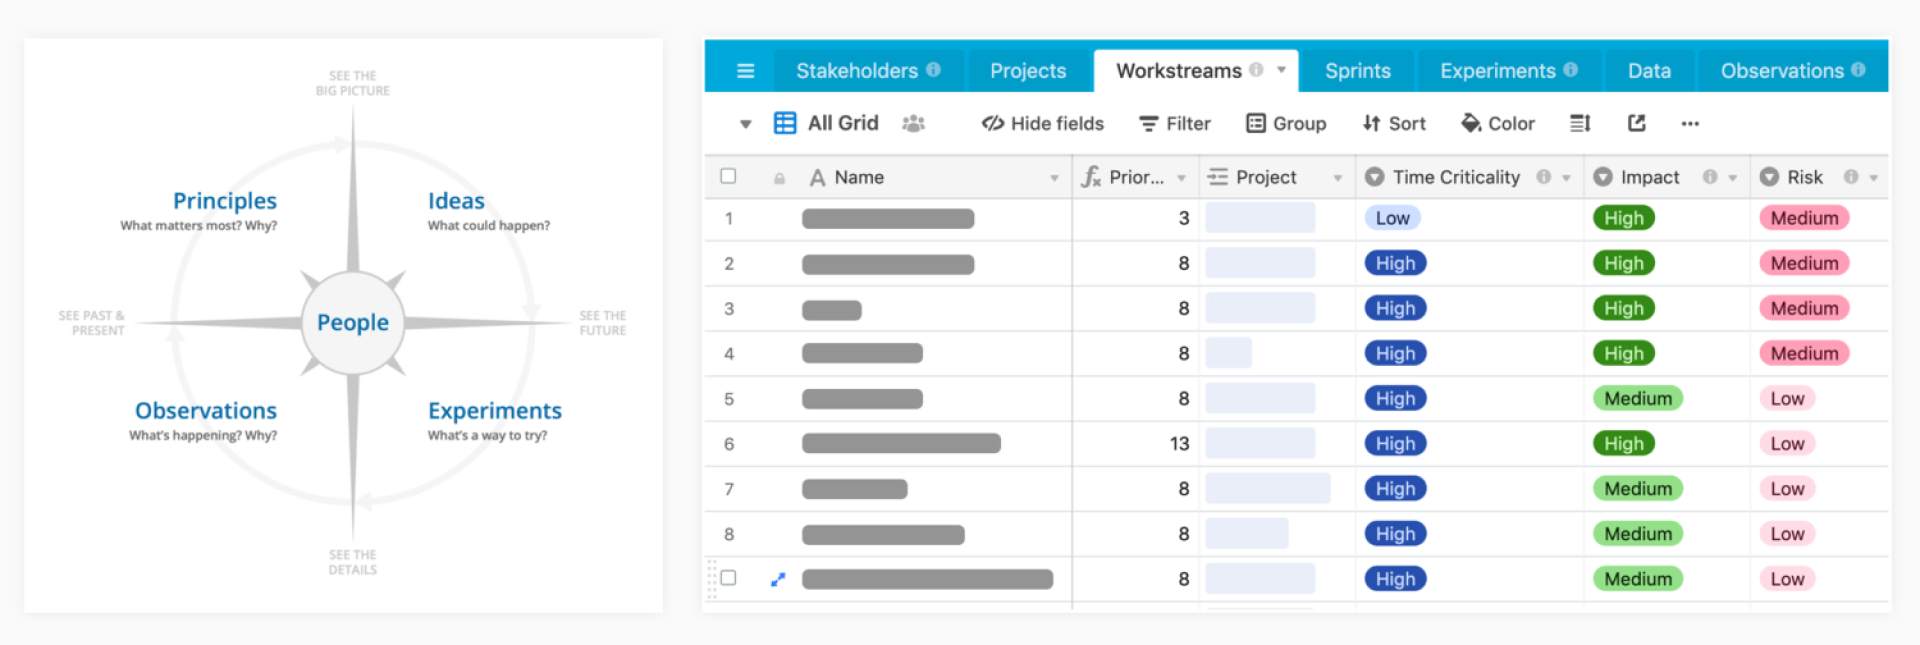
Task: Click the row height icon in toolbar
Action: click(1580, 123)
